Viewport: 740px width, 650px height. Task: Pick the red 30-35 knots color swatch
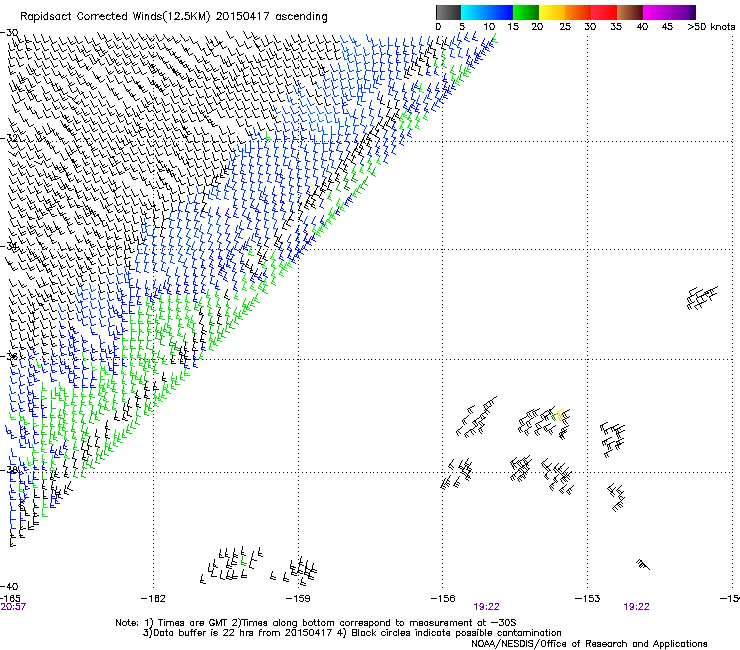coord(604,12)
